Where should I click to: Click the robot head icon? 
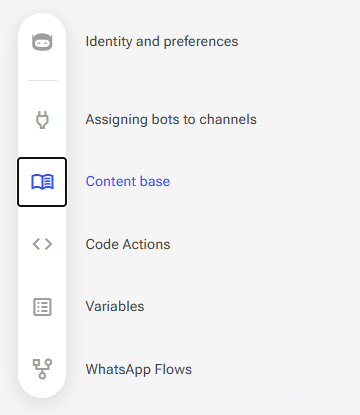(42, 42)
